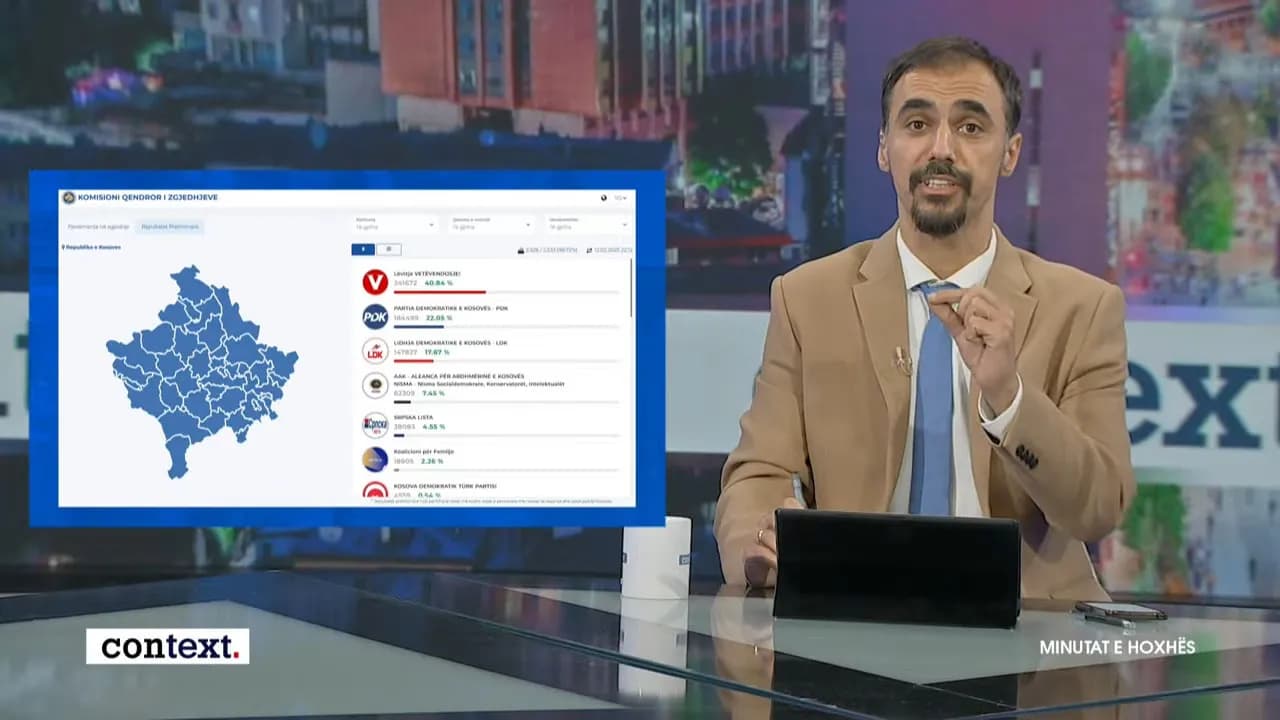Click the blue Kosovo municipalities map
The height and width of the screenshot is (720, 1280).
[200, 370]
